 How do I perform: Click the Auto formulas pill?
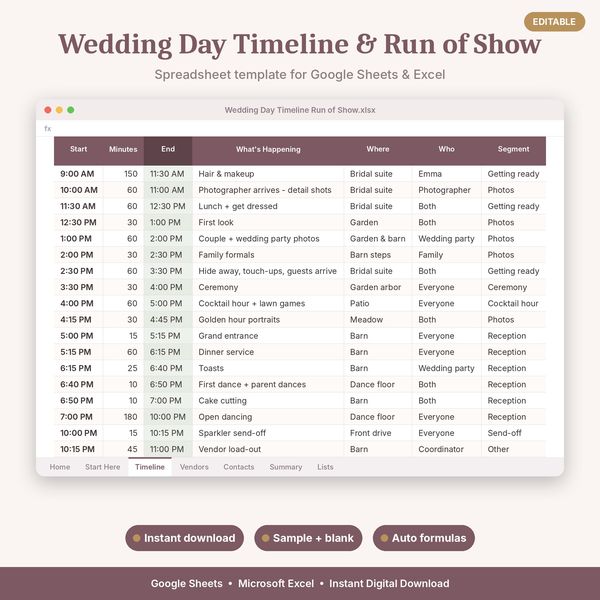pos(424,538)
